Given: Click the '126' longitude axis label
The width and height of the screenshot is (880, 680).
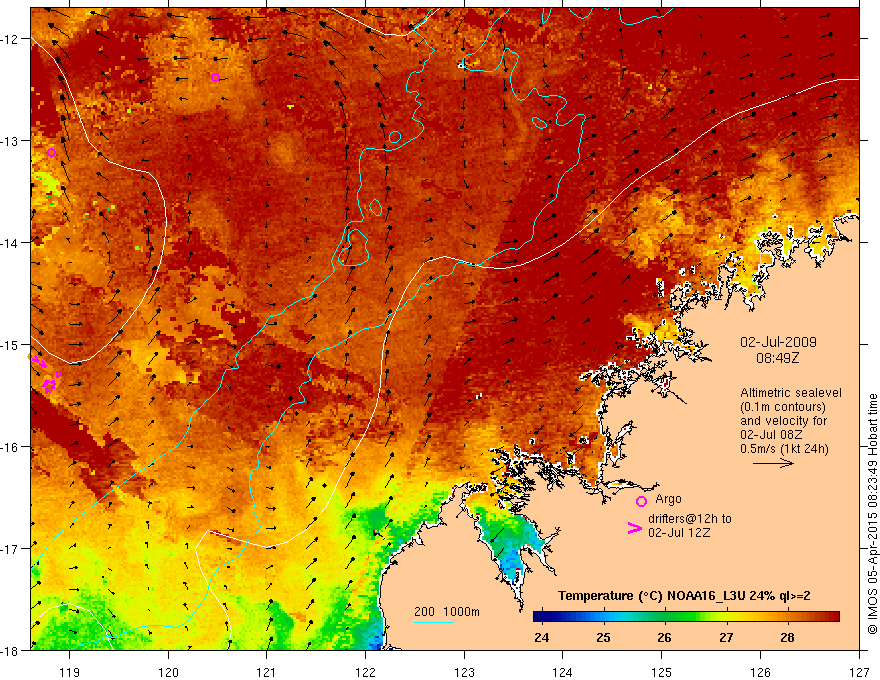Looking at the screenshot, I should click(x=760, y=672).
